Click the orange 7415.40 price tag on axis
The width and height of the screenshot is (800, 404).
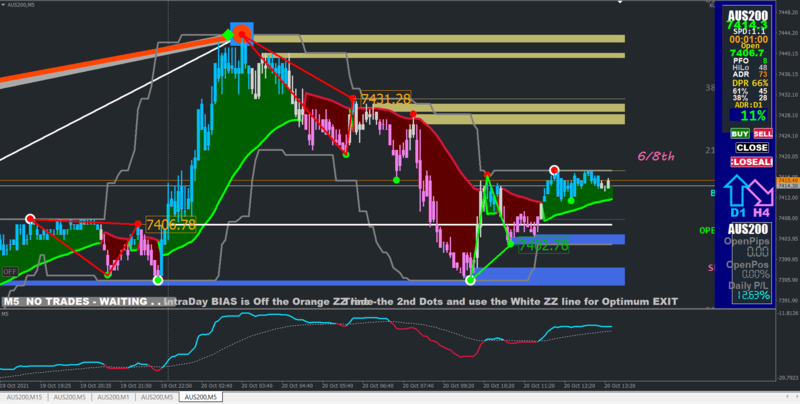[x=787, y=181]
